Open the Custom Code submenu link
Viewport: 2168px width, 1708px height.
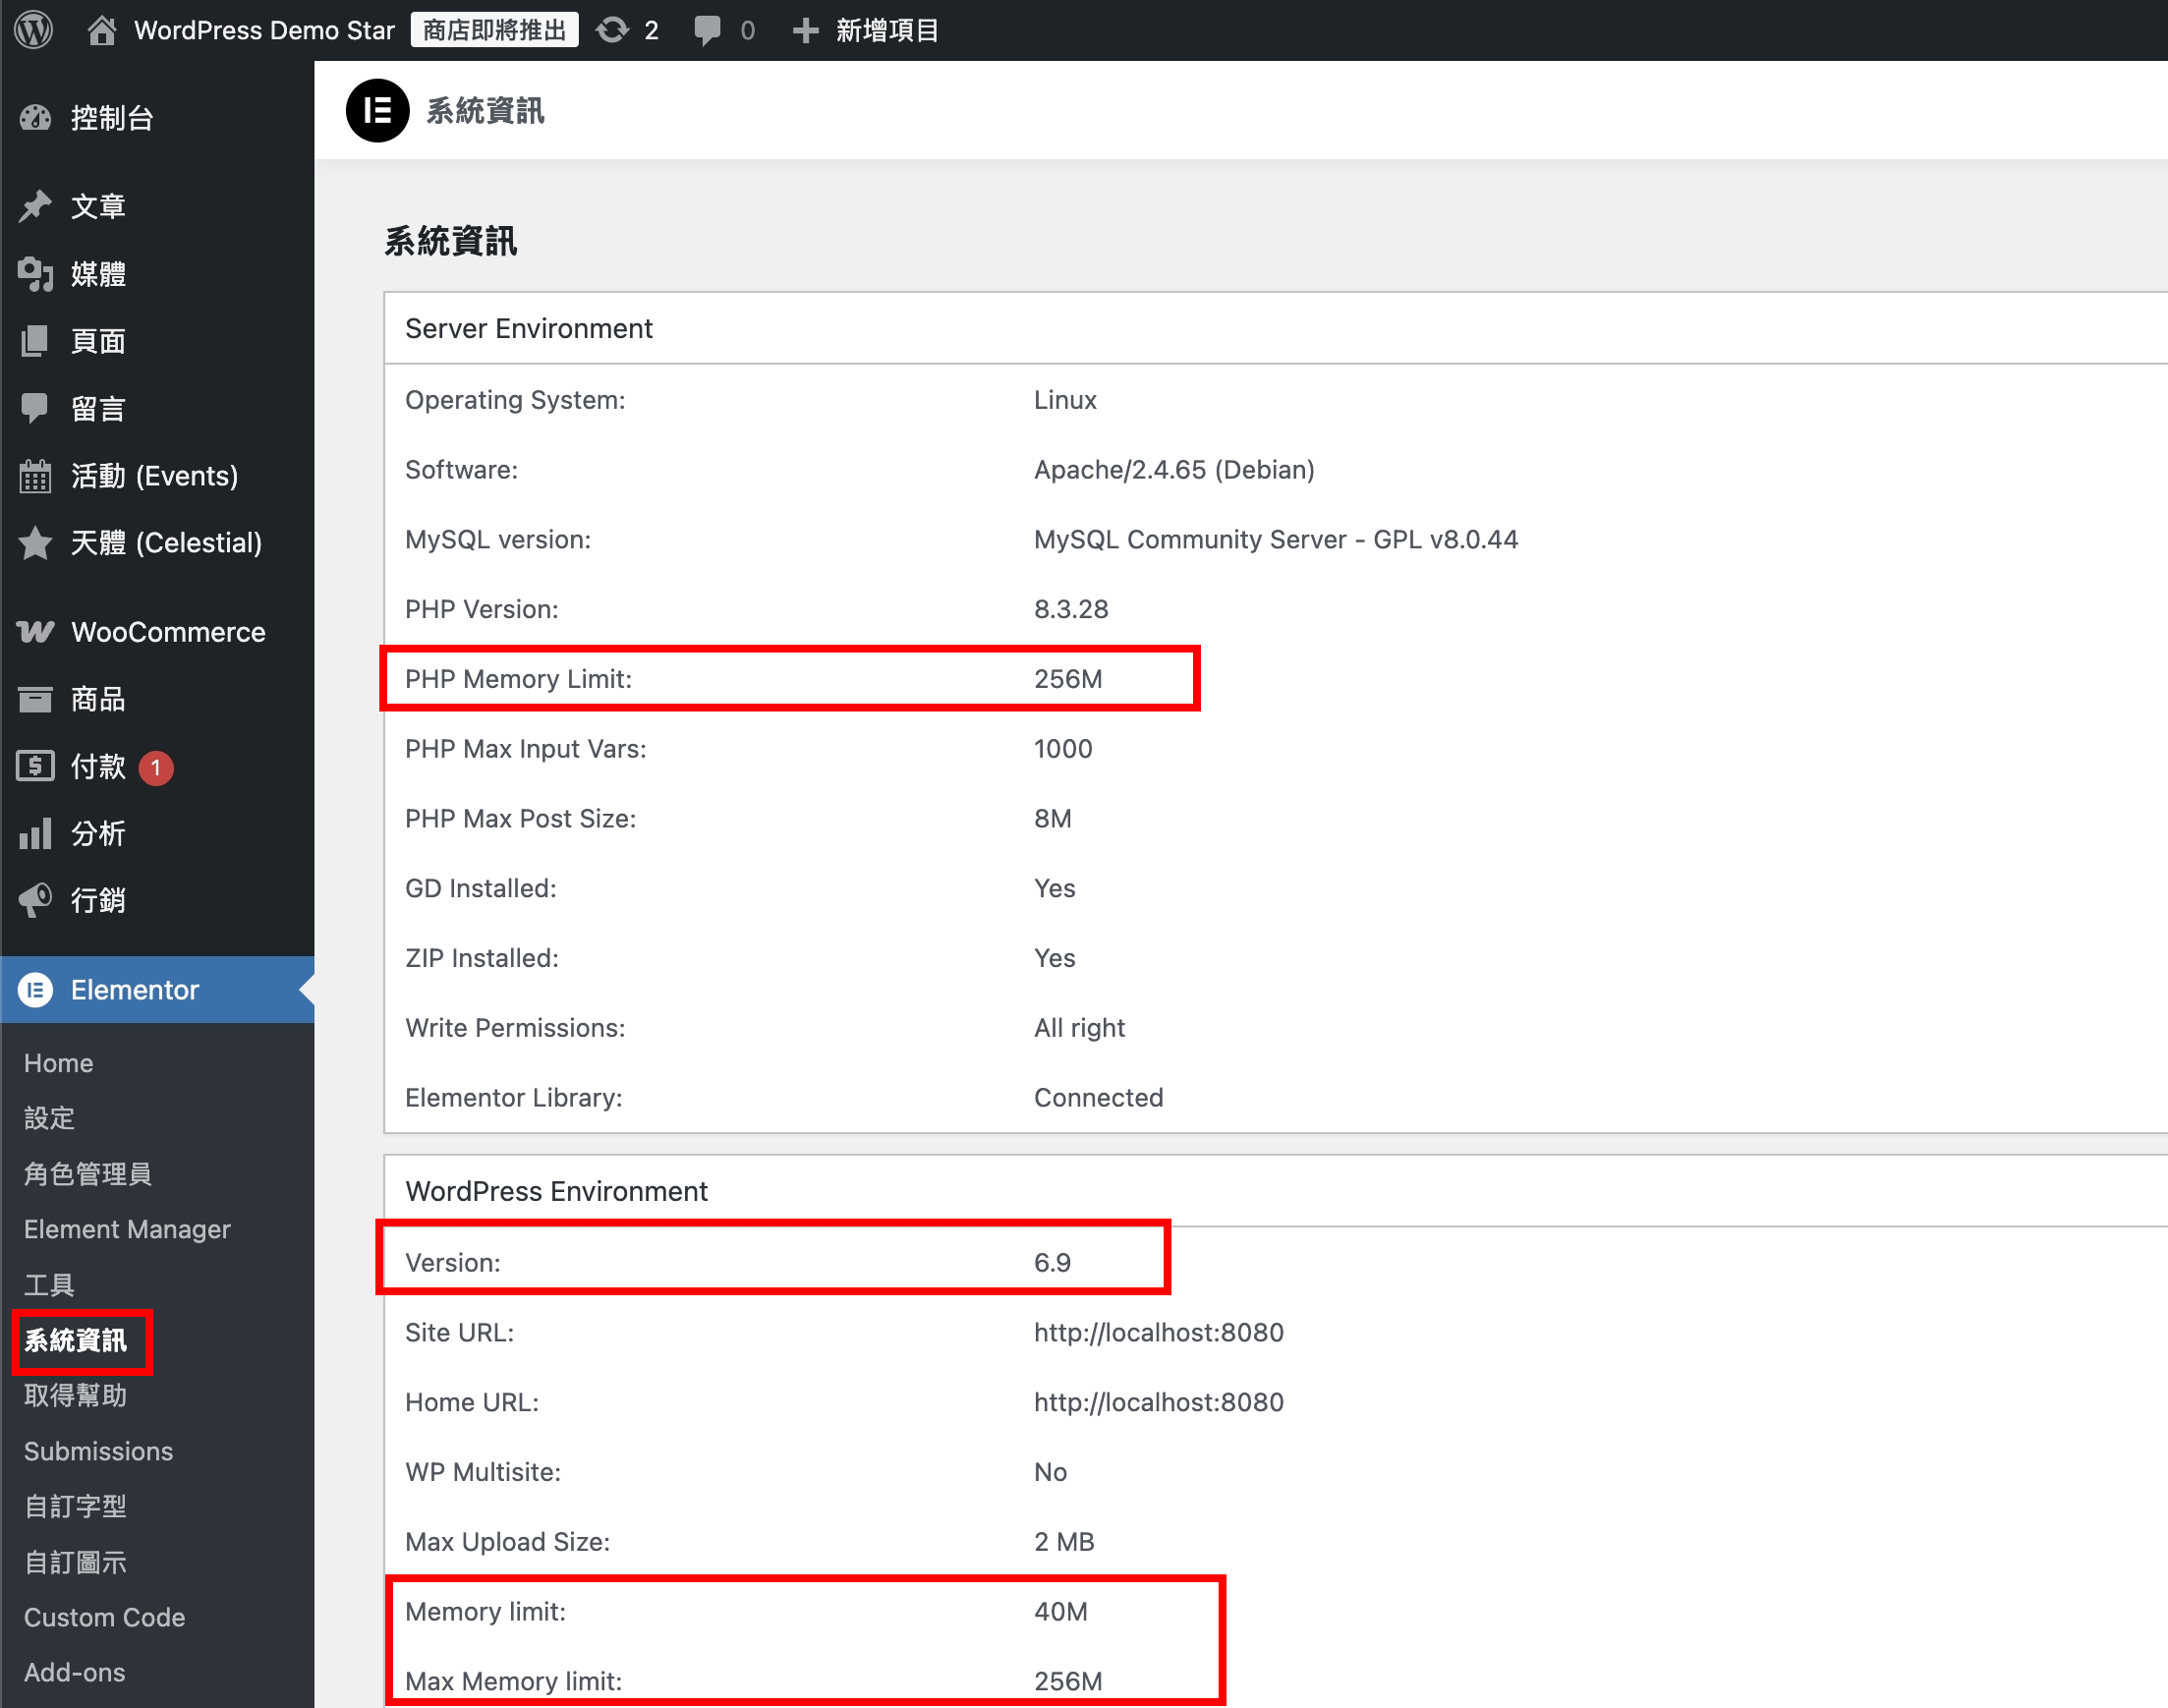[104, 1617]
